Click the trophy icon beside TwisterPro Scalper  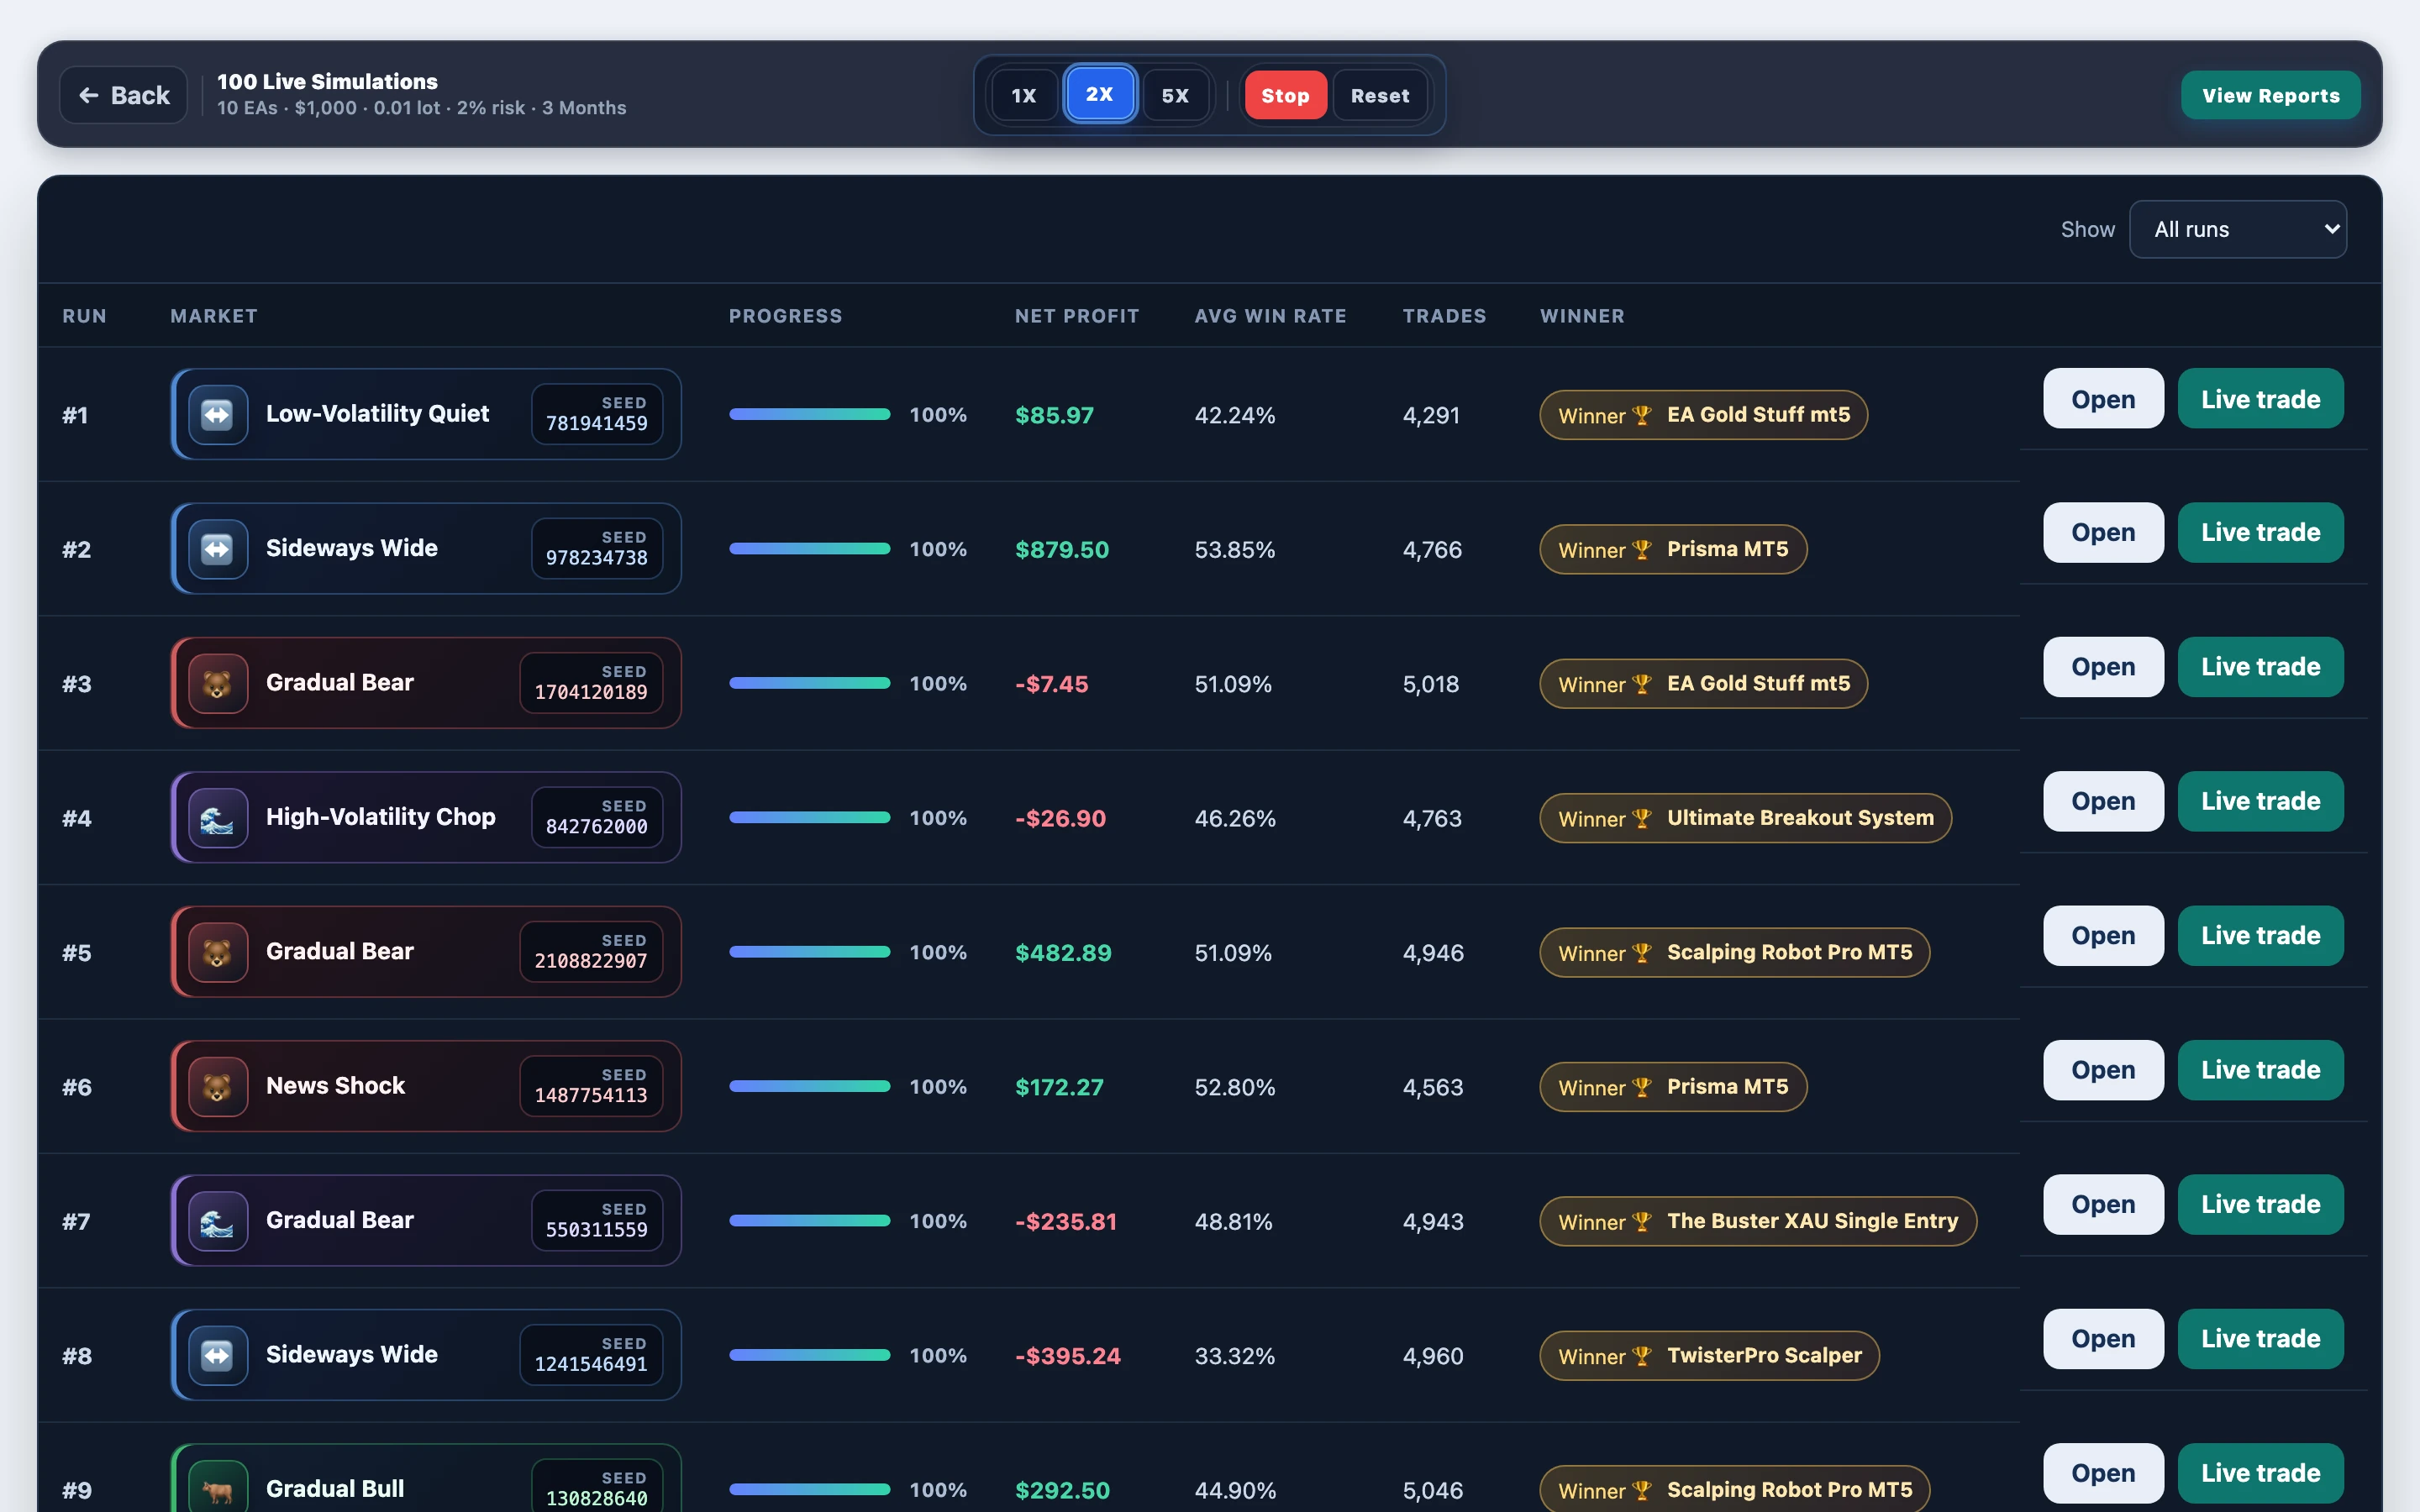click(1641, 1356)
